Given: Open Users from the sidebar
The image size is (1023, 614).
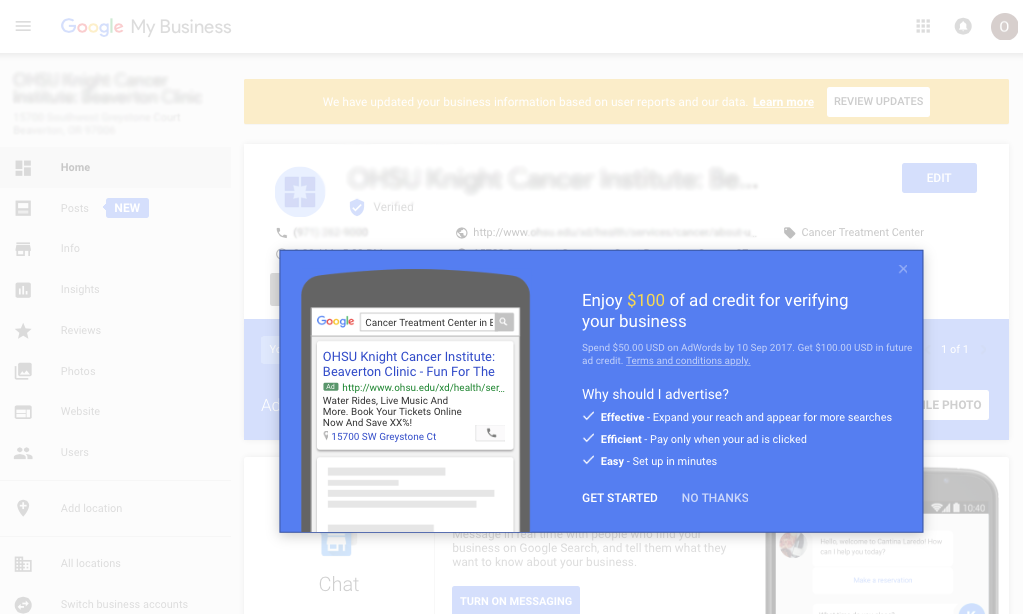Looking at the screenshot, I should click(x=74, y=452).
